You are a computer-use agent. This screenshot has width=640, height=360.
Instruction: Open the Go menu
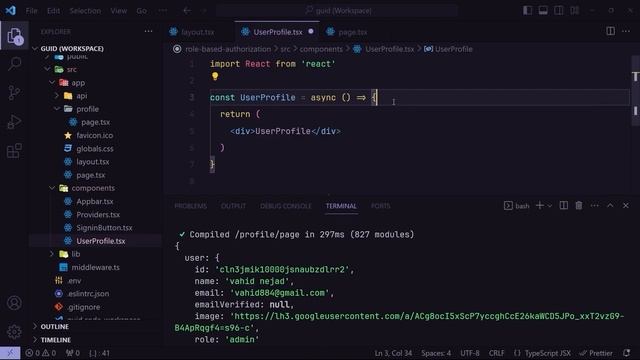tap(142, 11)
